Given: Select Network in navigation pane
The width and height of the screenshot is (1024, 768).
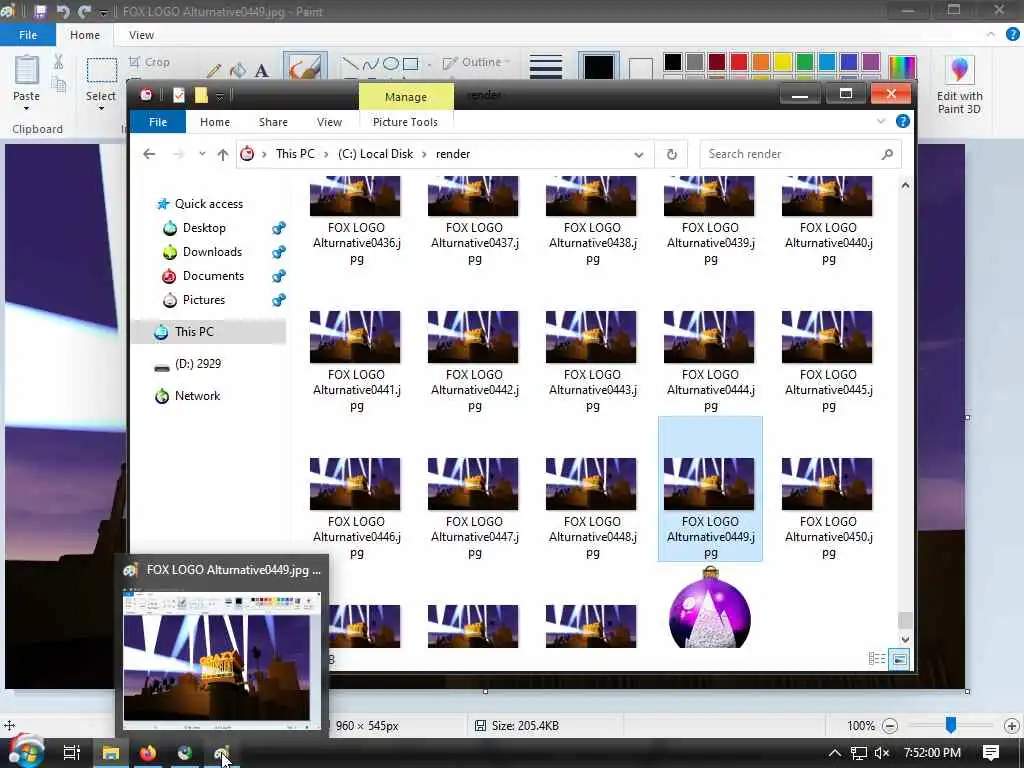Looking at the screenshot, I should click(x=197, y=396).
